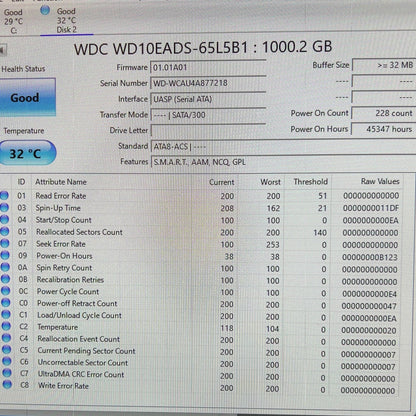Click status circle for Read Error Rate
This screenshot has width=416, height=416.
(4, 196)
